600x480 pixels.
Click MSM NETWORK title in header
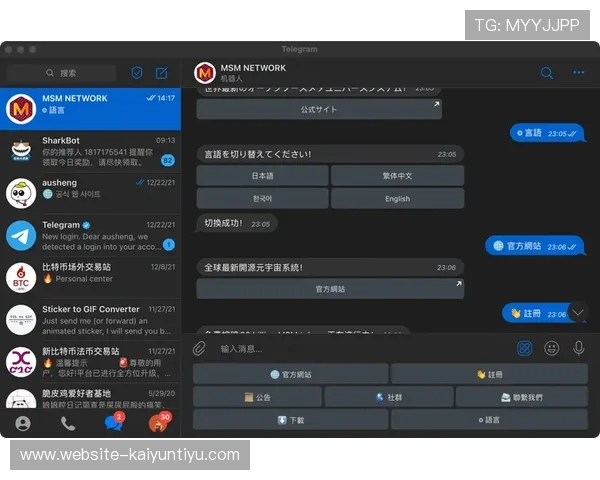pos(253,68)
